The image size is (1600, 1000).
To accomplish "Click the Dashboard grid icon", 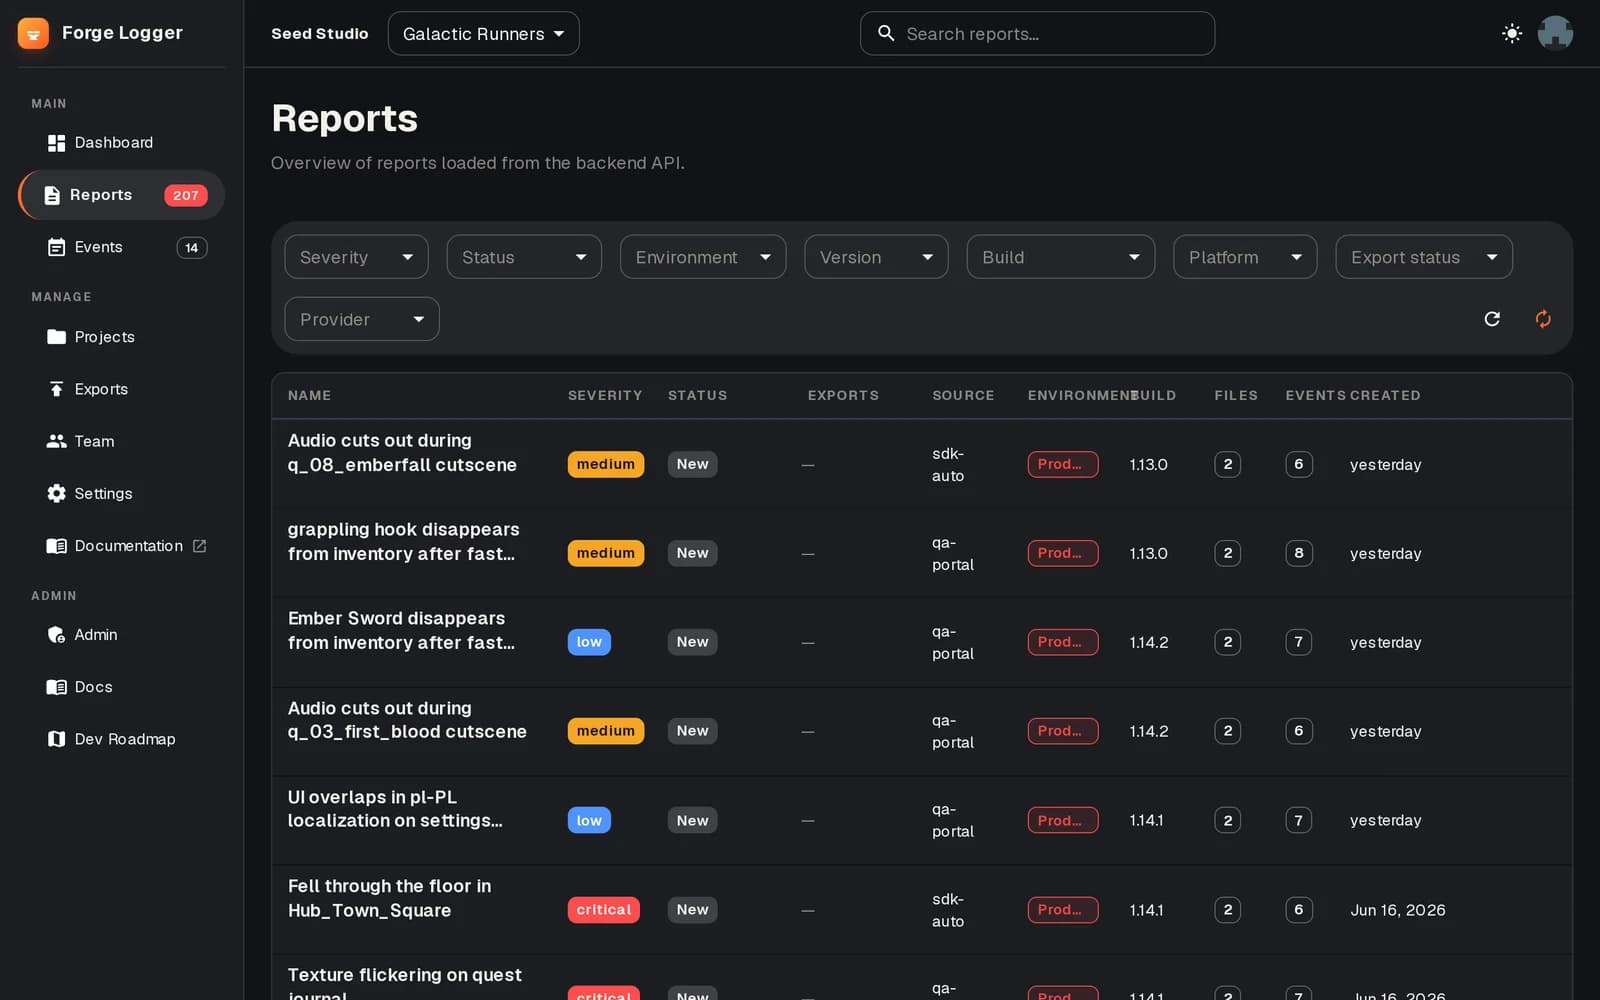I will point(56,143).
